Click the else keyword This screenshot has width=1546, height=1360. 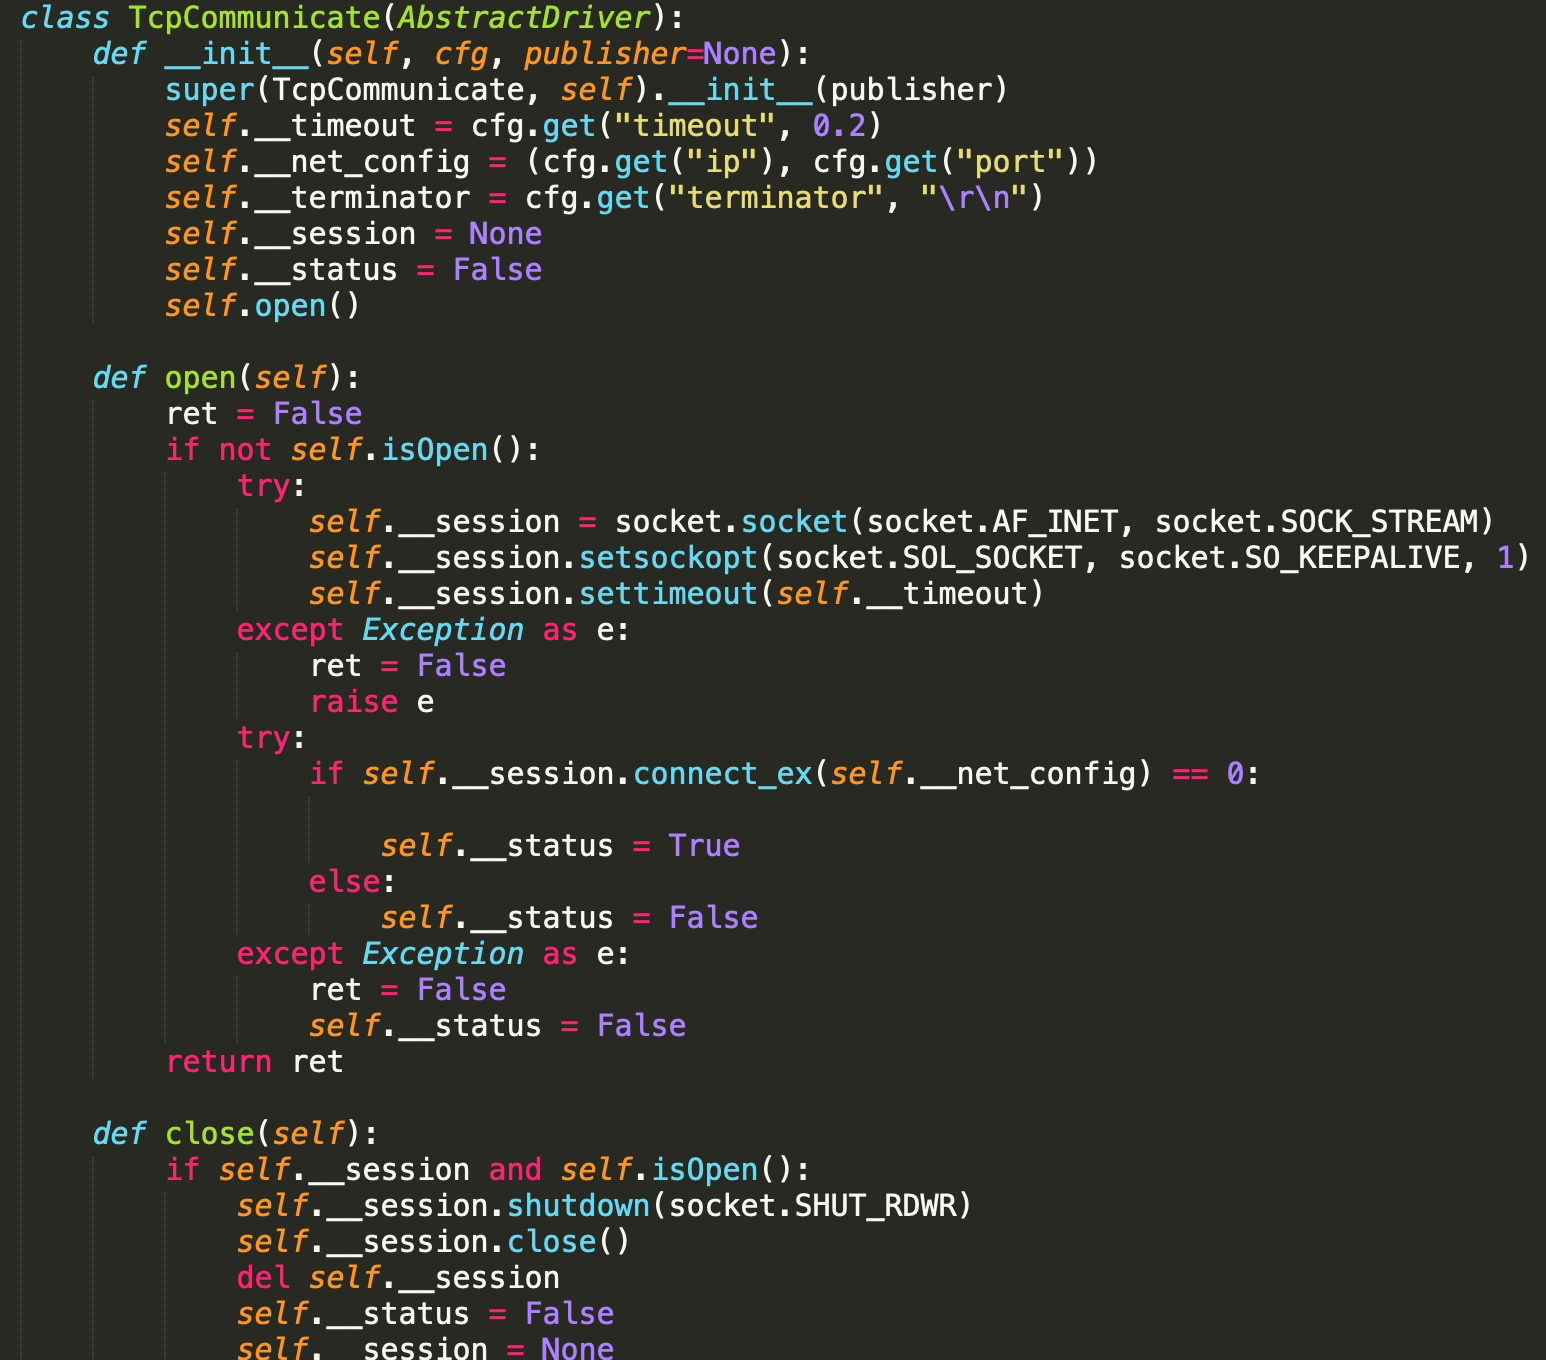pyautogui.click(x=344, y=882)
